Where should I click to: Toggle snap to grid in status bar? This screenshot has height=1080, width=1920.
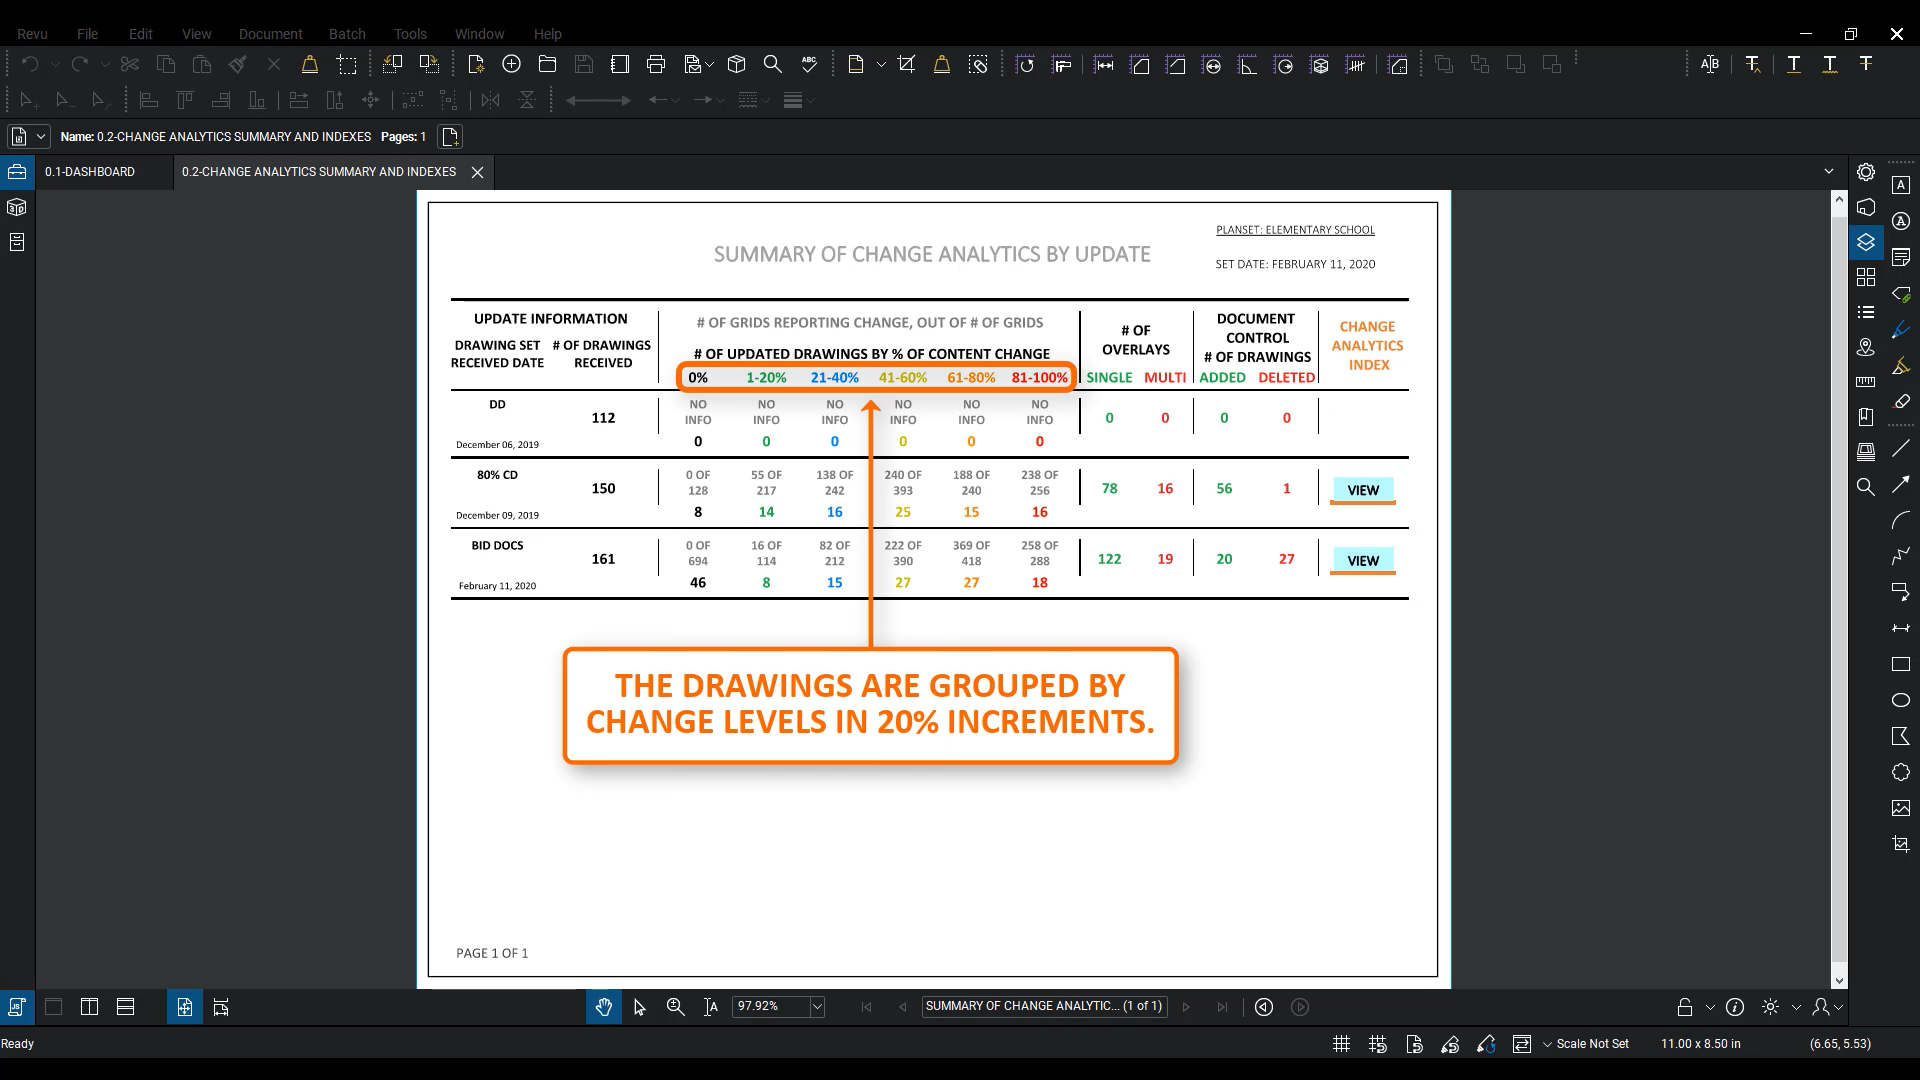click(1378, 1044)
